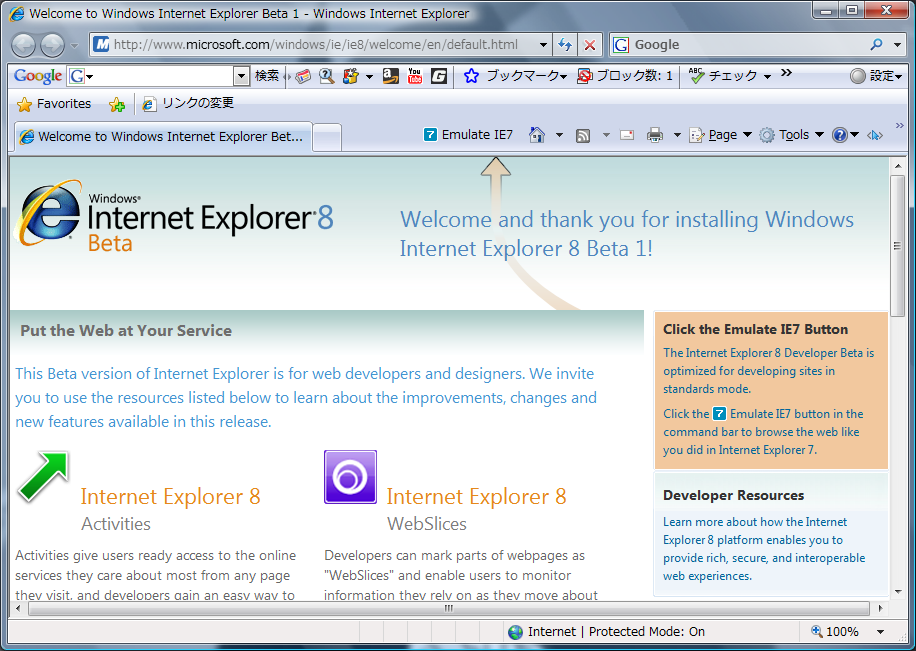The width and height of the screenshot is (916, 651).
Task: Click the Refresh page icon
Action: (x=565, y=44)
